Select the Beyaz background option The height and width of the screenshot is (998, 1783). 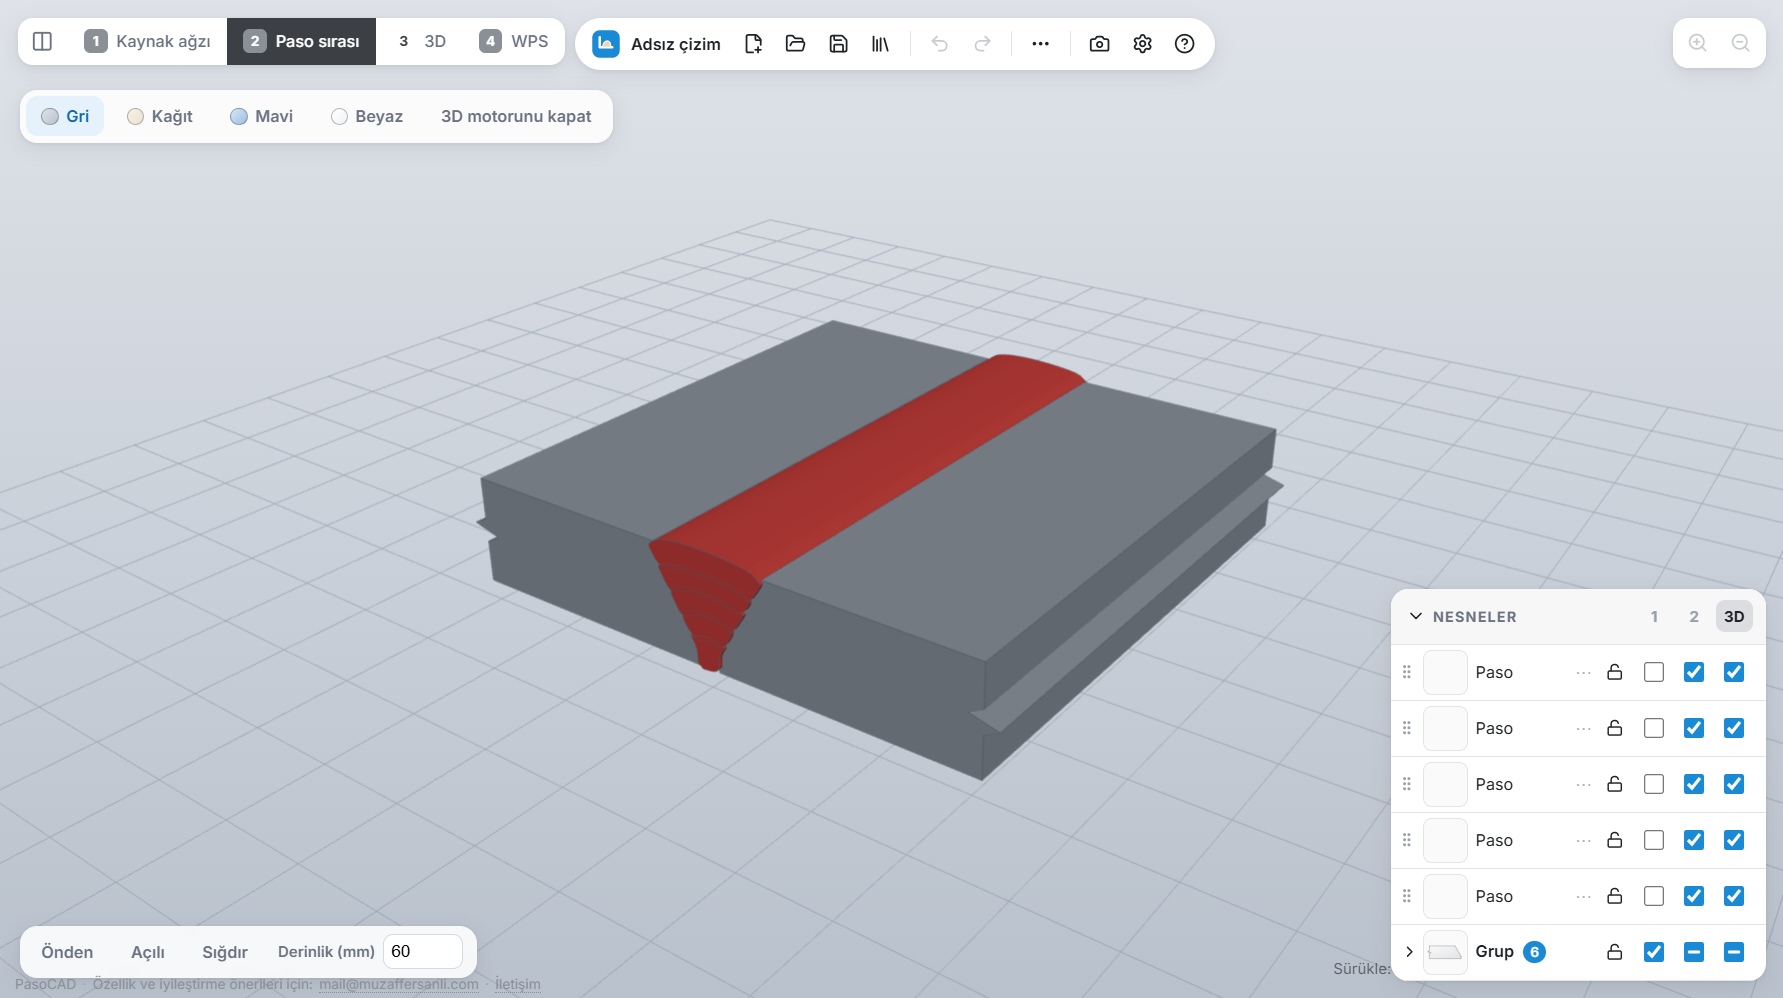tap(367, 116)
